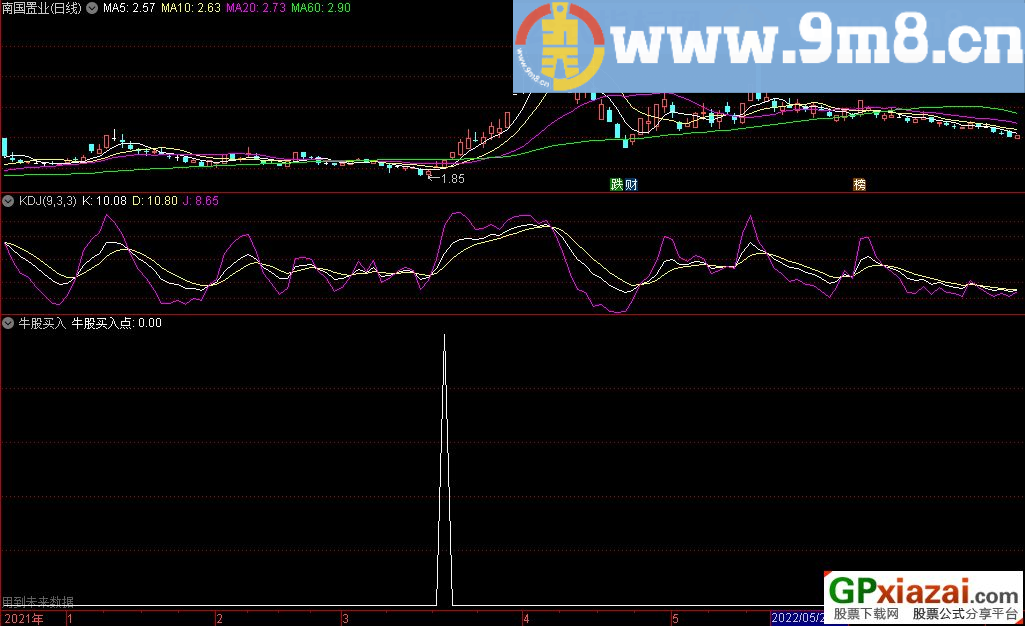Image resolution: width=1025 pixels, height=626 pixels.
Task: Open the KDJ indicator dropdown arrow
Action: coord(8,201)
